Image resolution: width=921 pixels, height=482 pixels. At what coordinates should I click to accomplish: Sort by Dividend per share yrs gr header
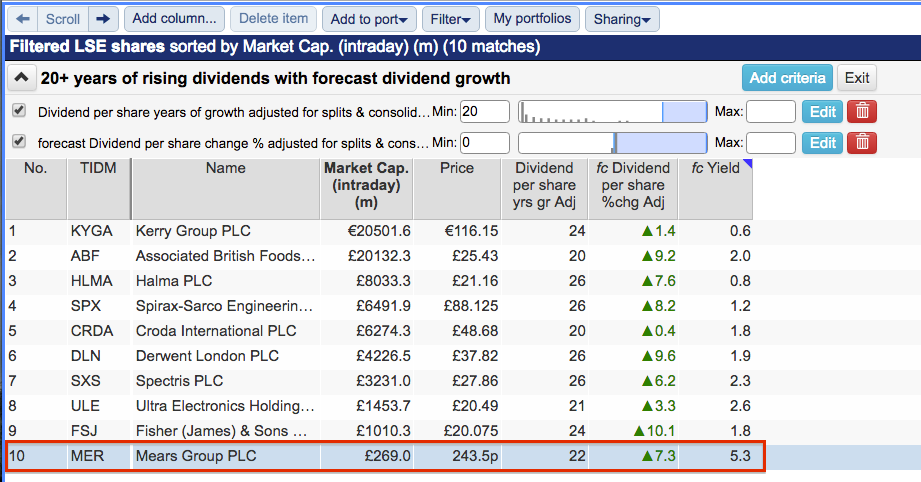click(x=544, y=188)
